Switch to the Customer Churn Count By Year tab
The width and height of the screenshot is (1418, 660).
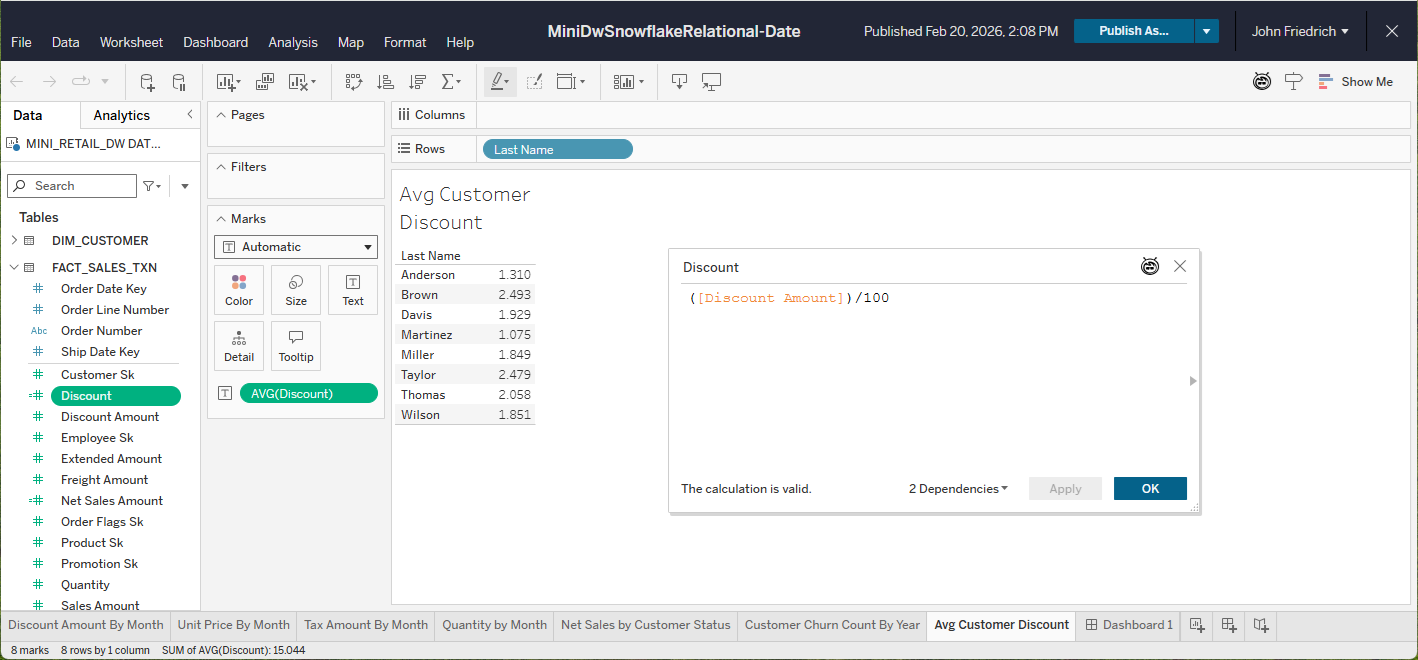point(832,625)
